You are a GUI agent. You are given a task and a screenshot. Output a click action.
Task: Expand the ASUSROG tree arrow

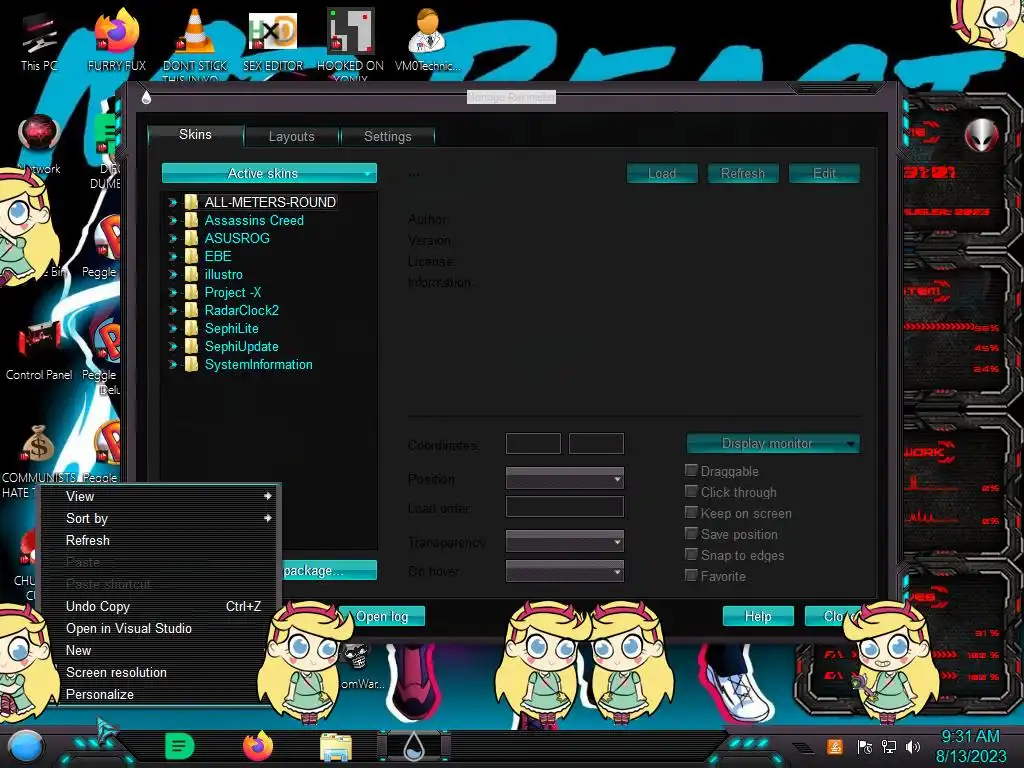tap(172, 238)
